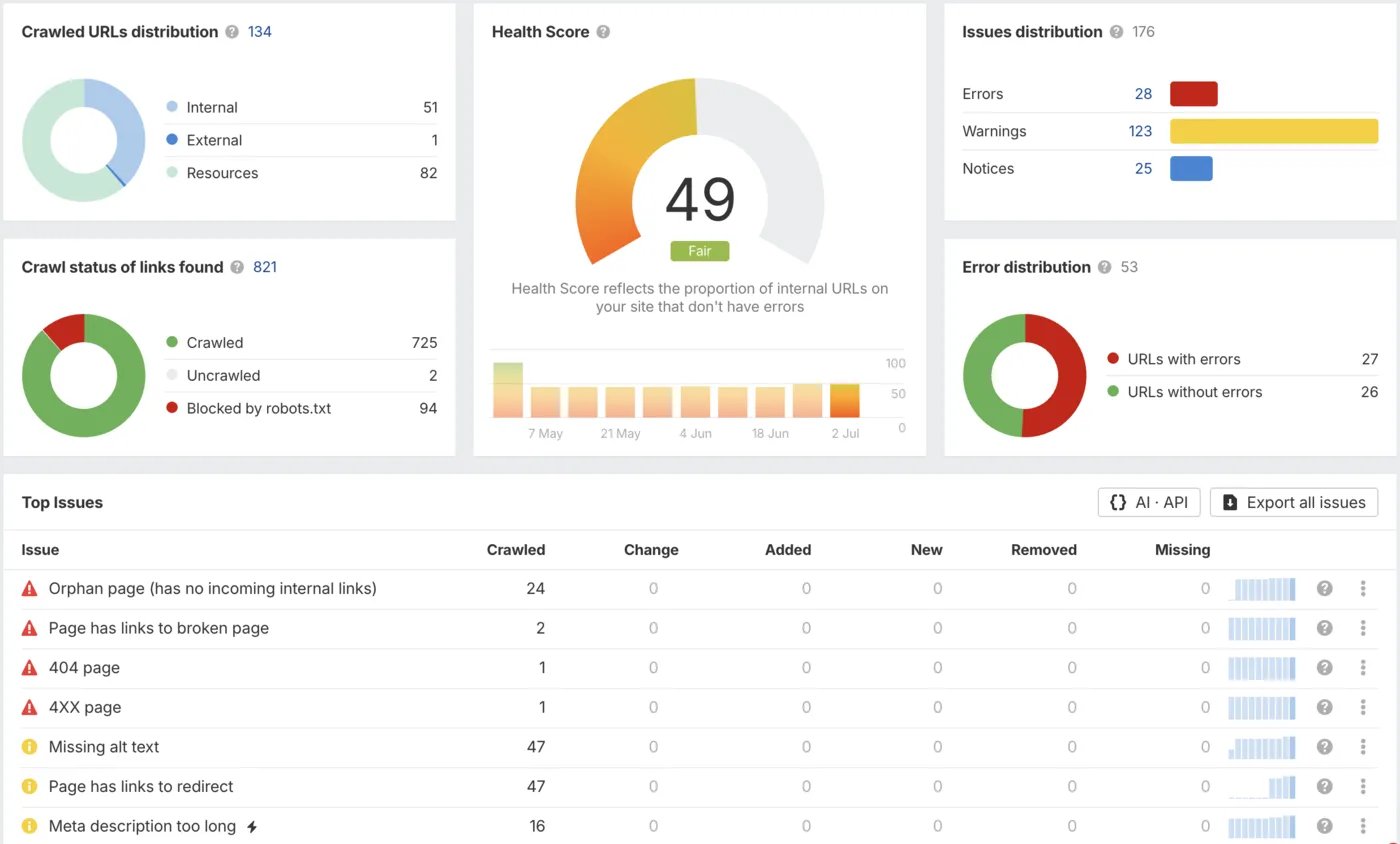Sort by the Crawled column header

coord(516,549)
